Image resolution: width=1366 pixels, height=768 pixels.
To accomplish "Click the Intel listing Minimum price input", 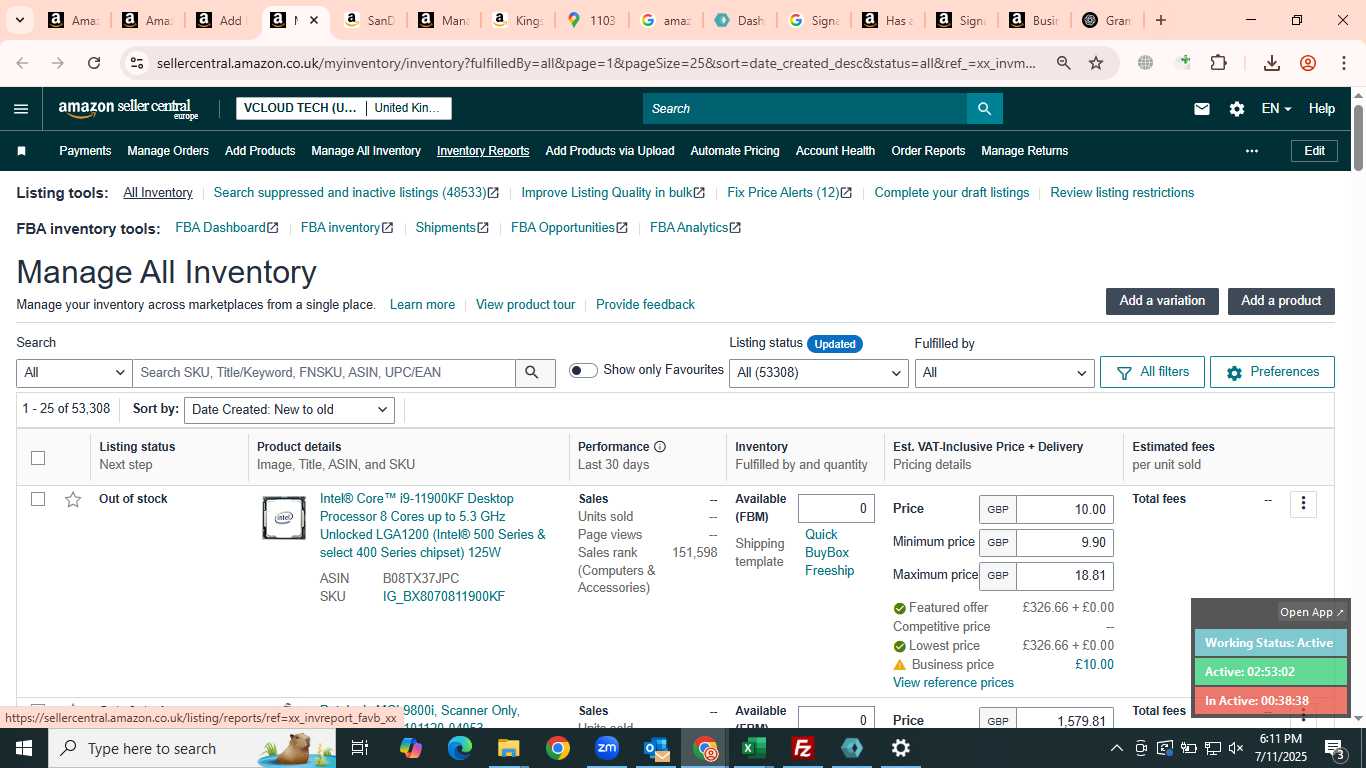I will (1064, 543).
